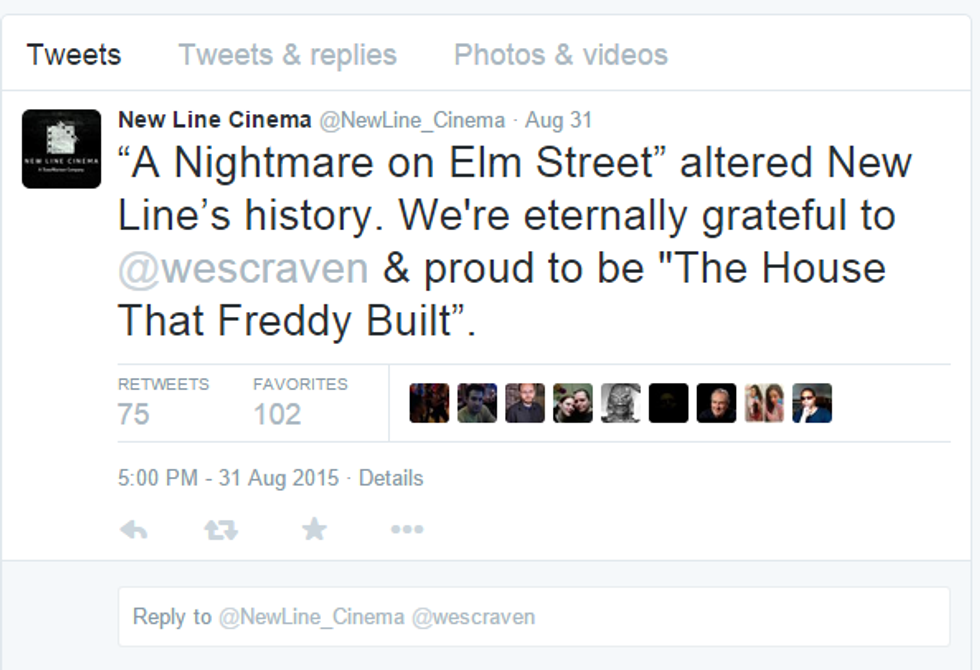
Task: Open the tweet Details link
Action: [x=391, y=478]
